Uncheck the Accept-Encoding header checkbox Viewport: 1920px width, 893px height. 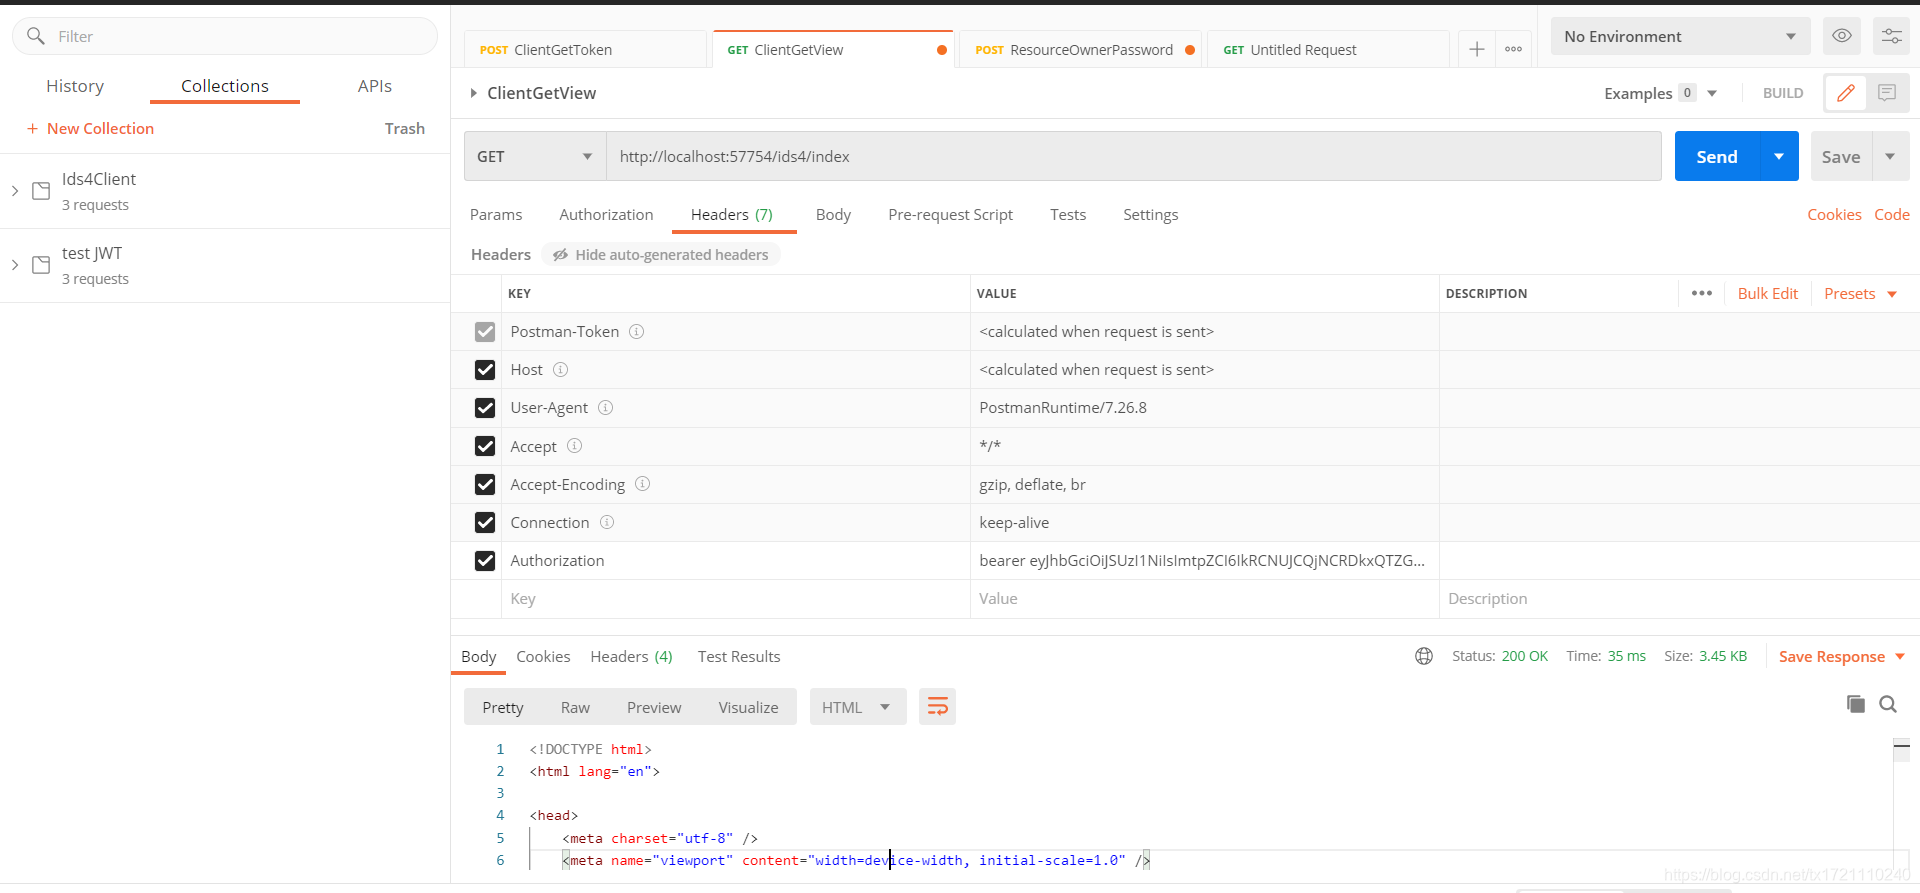[x=485, y=484]
